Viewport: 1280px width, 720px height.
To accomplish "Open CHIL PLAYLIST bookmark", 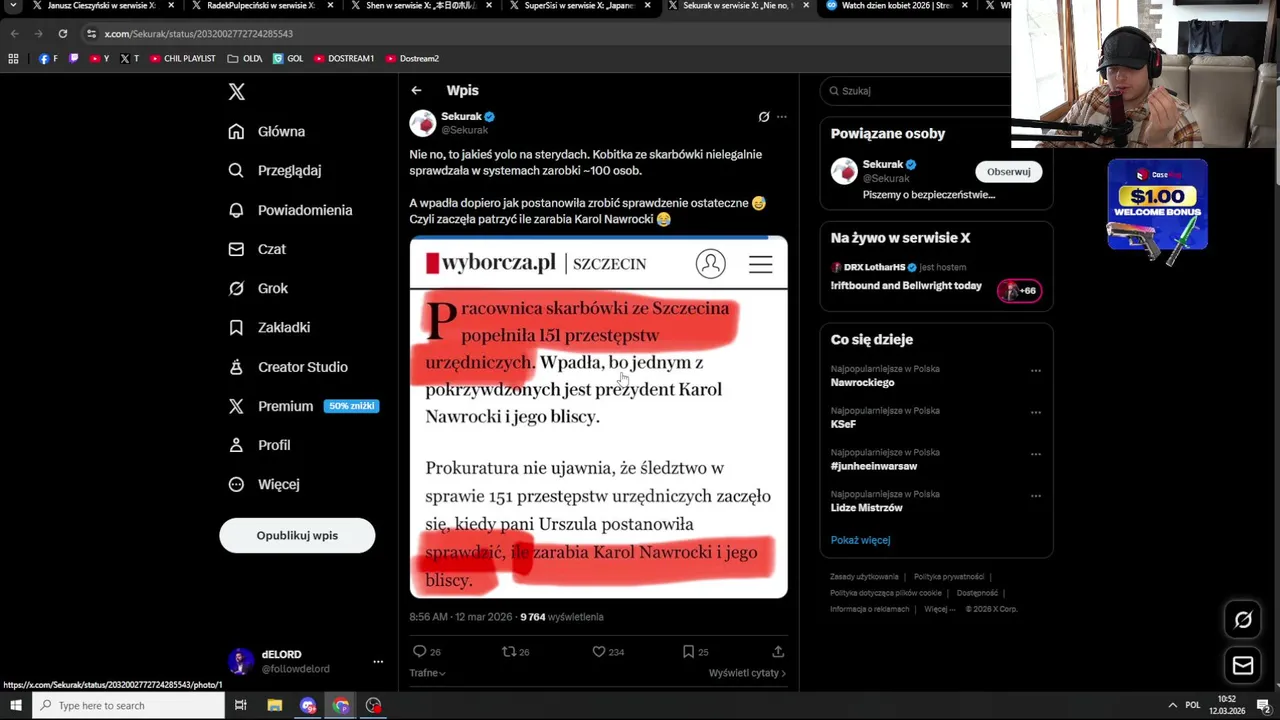I will (x=182, y=58).
